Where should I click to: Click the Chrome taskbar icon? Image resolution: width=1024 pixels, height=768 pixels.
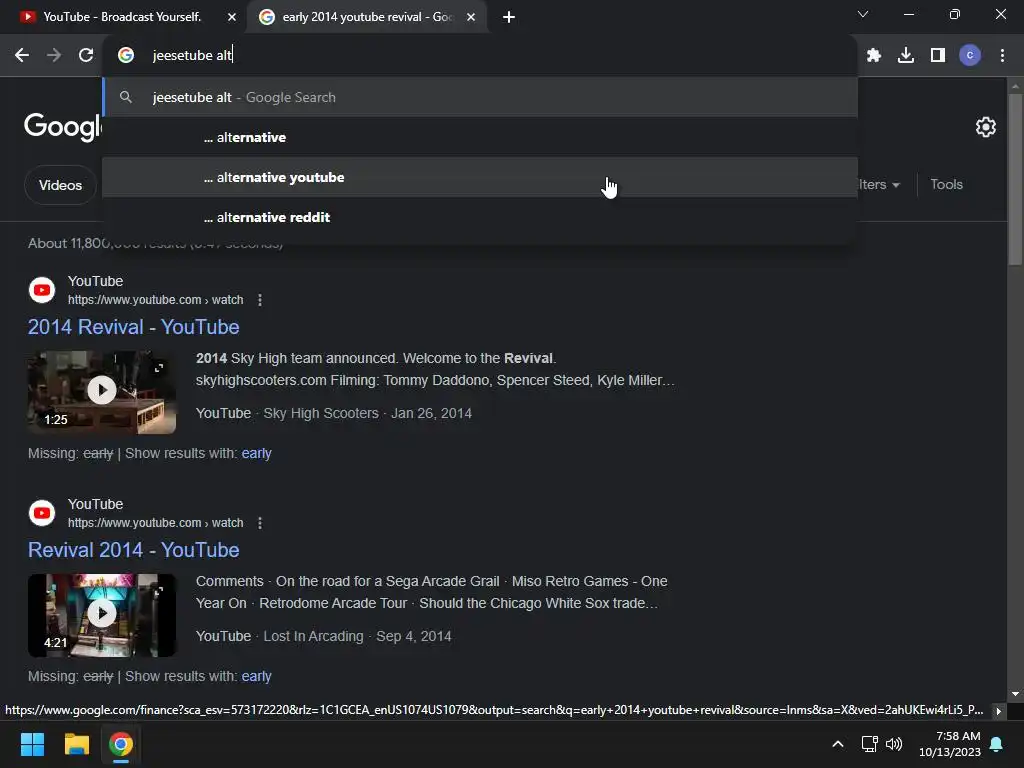coord(121,744)
